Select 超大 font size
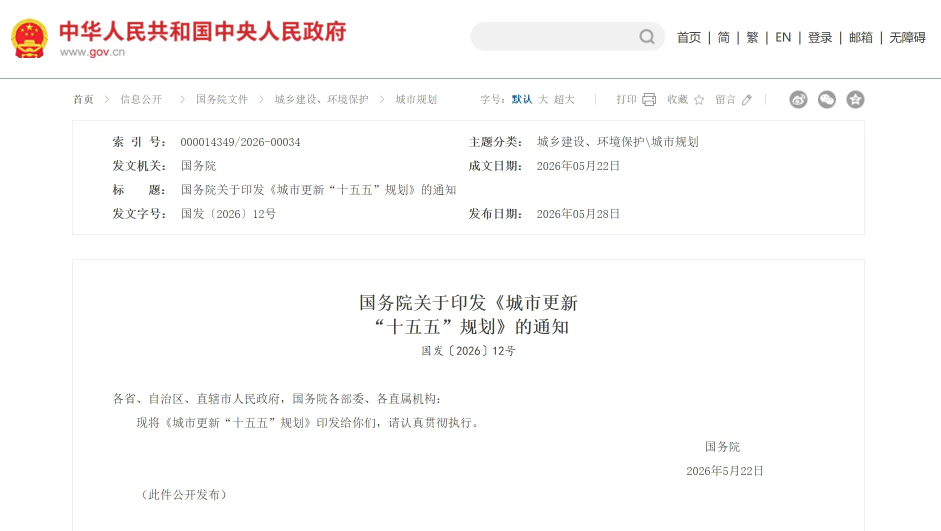 pos(564,100)
